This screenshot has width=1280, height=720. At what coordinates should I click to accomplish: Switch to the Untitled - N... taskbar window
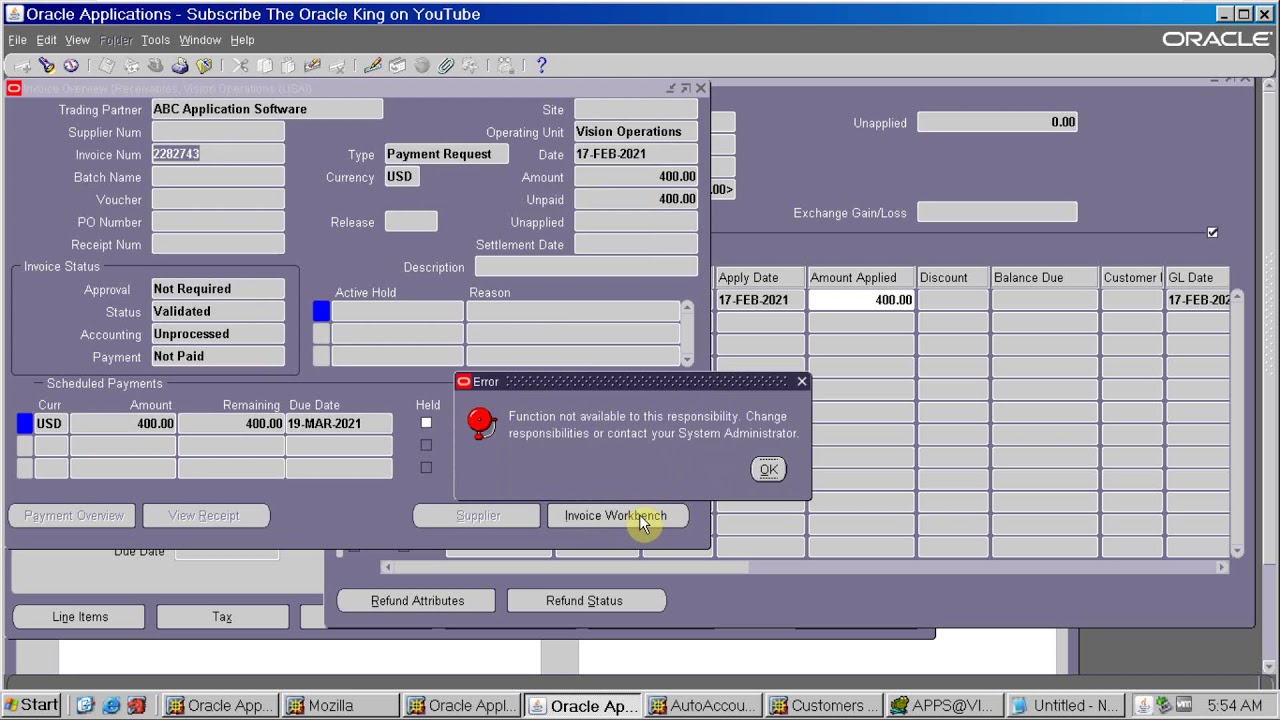click(x=1066, y=705)
